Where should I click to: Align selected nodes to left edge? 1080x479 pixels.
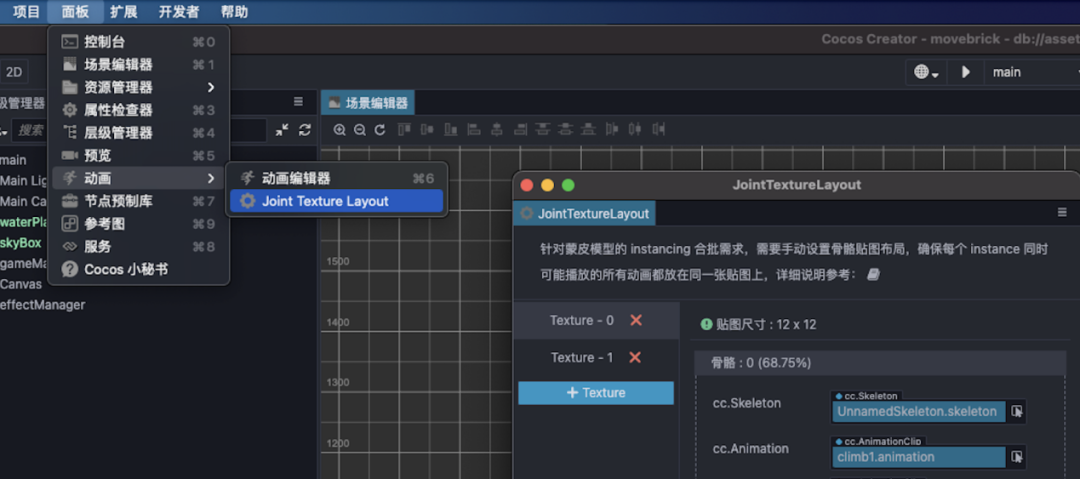coord(474,129)
